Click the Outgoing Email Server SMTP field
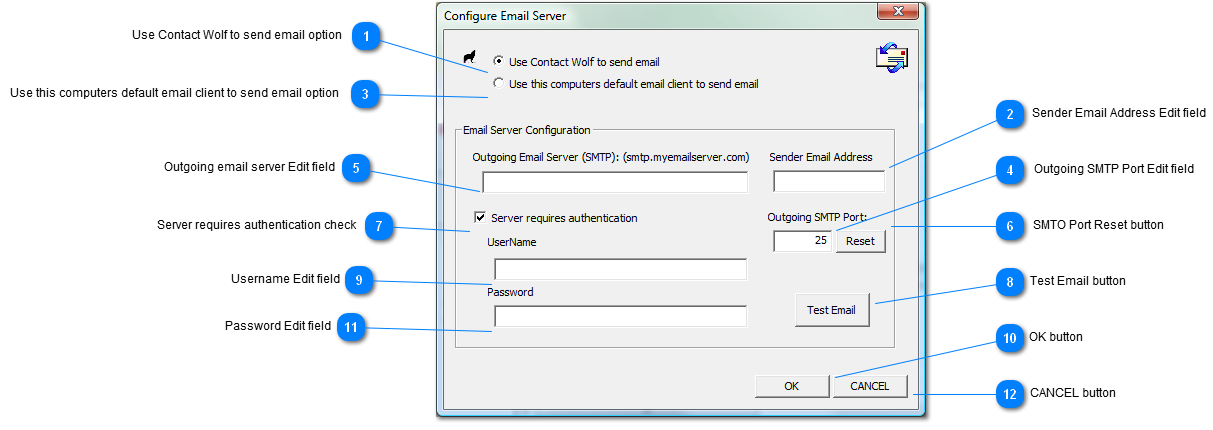1213x430 pixels. pos(615,182)
